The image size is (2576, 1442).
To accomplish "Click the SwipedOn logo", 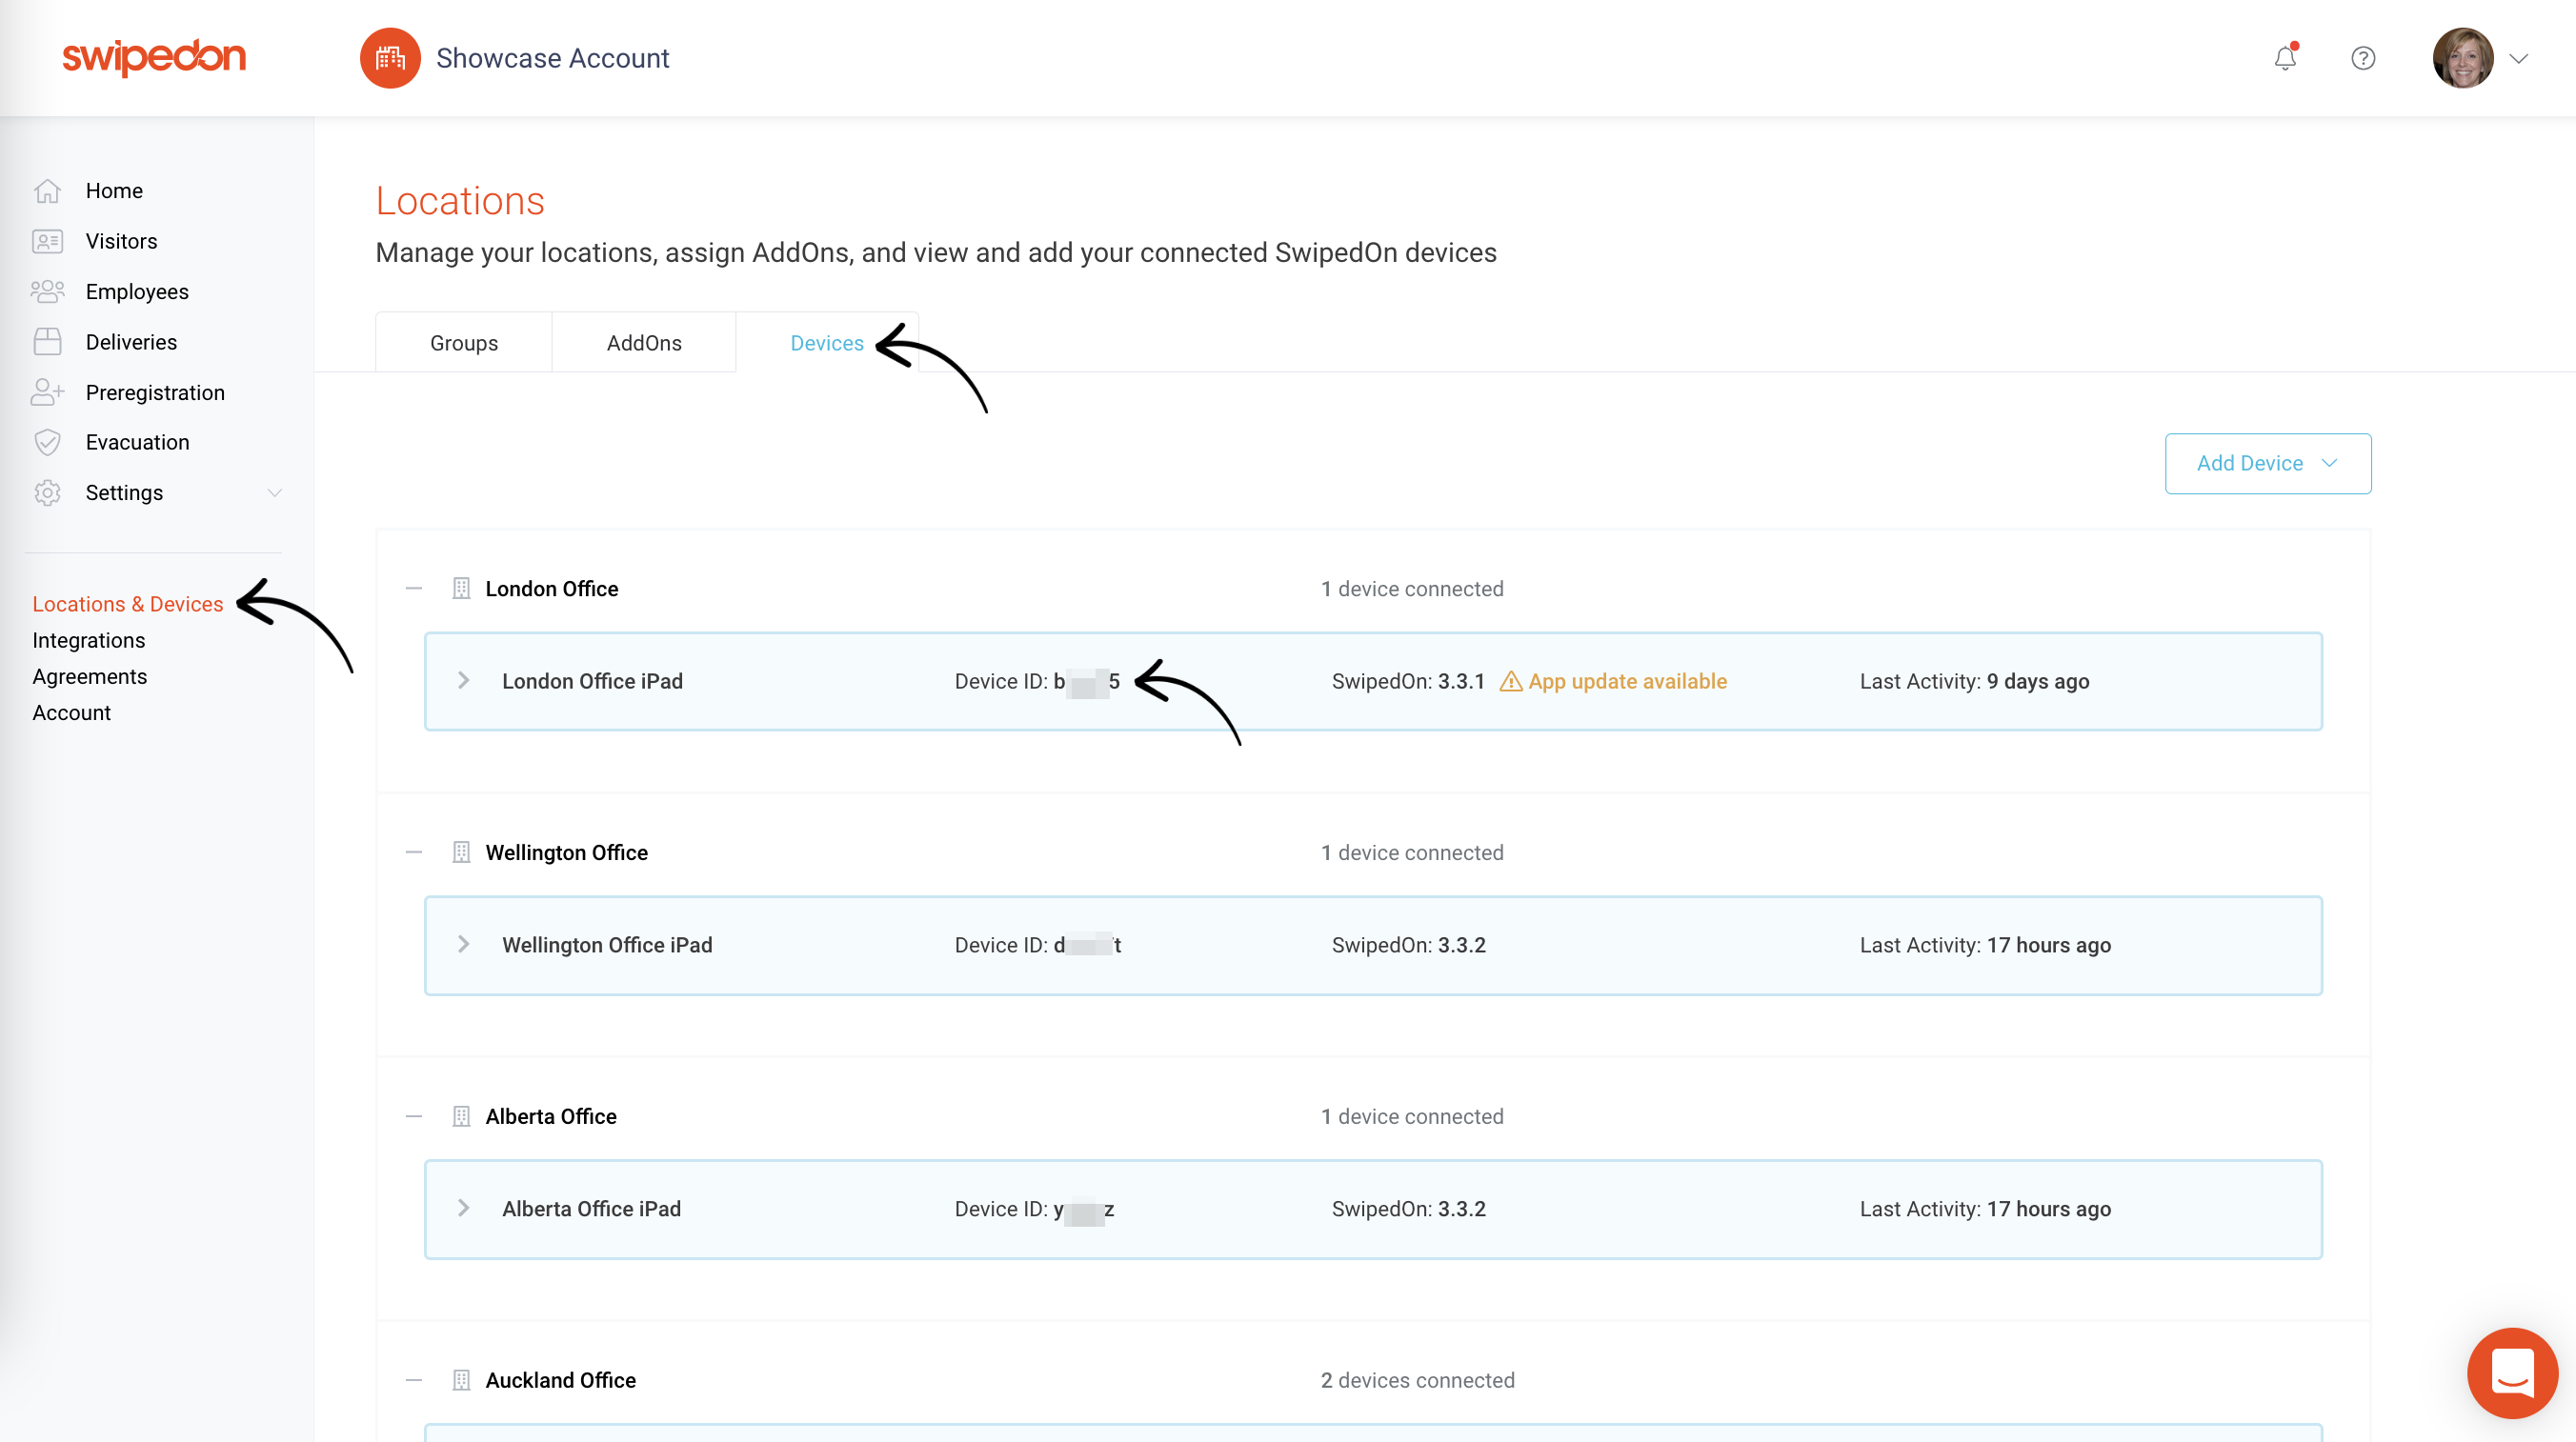I will tap(154, 57).
